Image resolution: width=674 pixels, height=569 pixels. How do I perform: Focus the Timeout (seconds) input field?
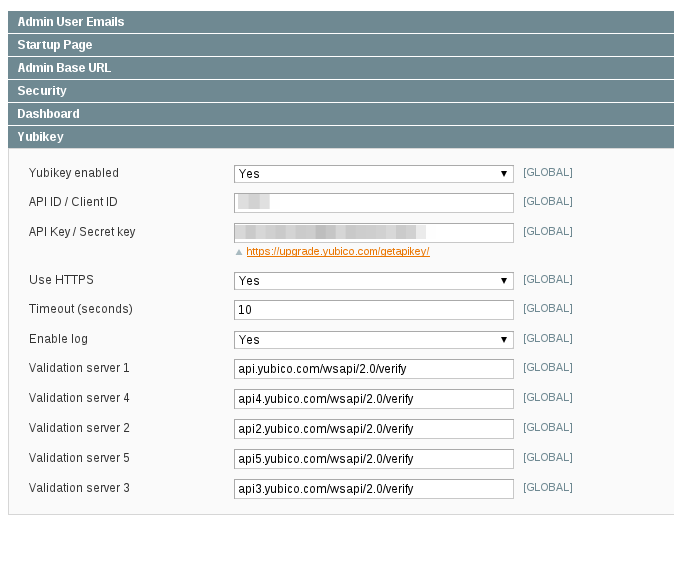coord(373,310)
